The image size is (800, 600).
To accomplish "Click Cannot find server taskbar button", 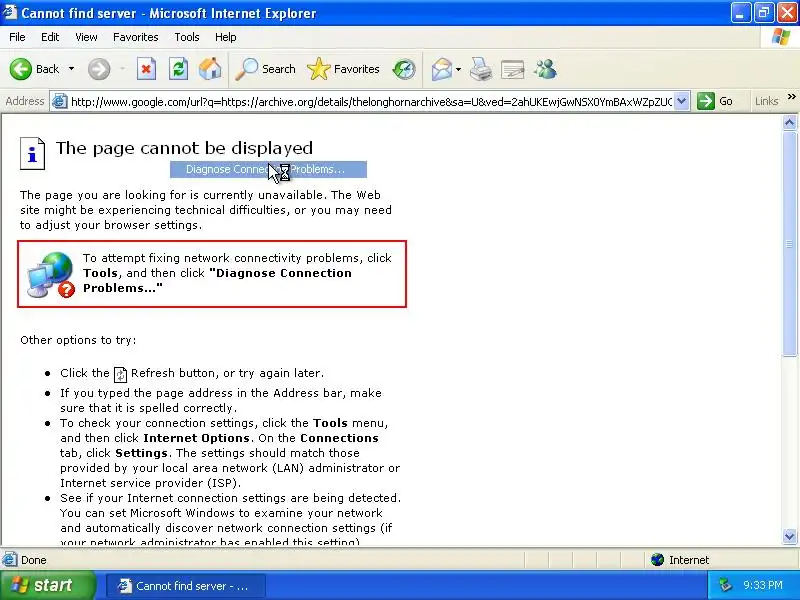I will click(186, 586).
